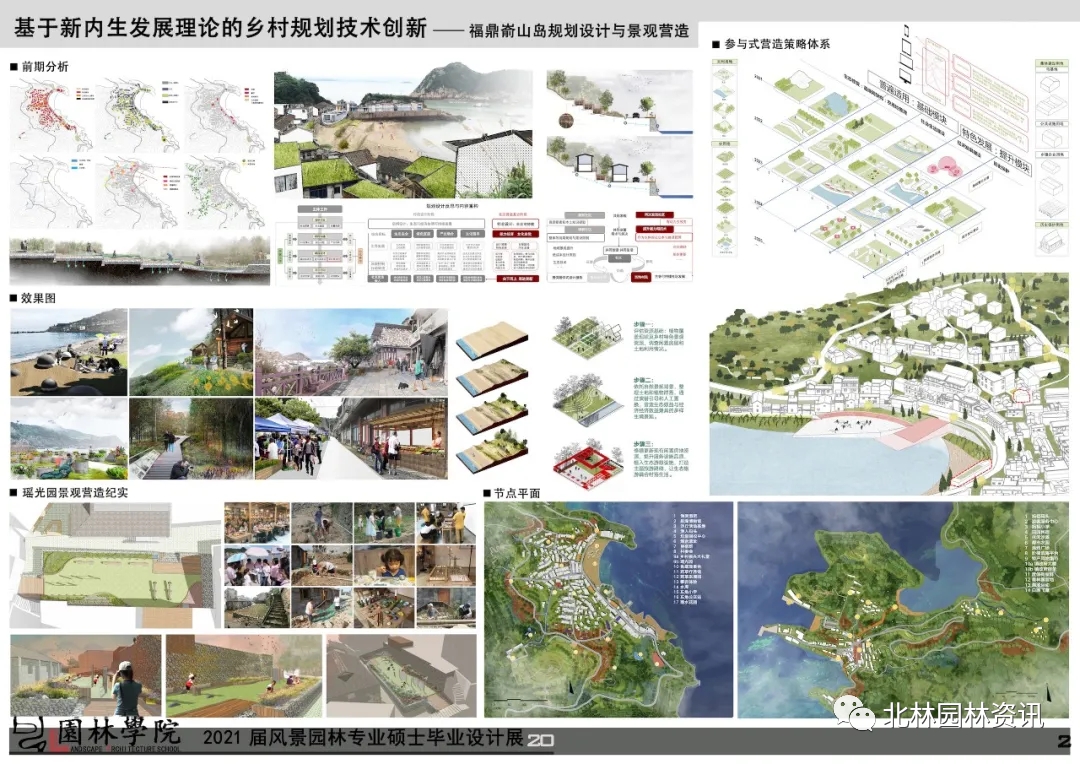This screenshot has width=1080, height=764.
Task: Open the analysis map with green tree dots
Action: (225, 192)
